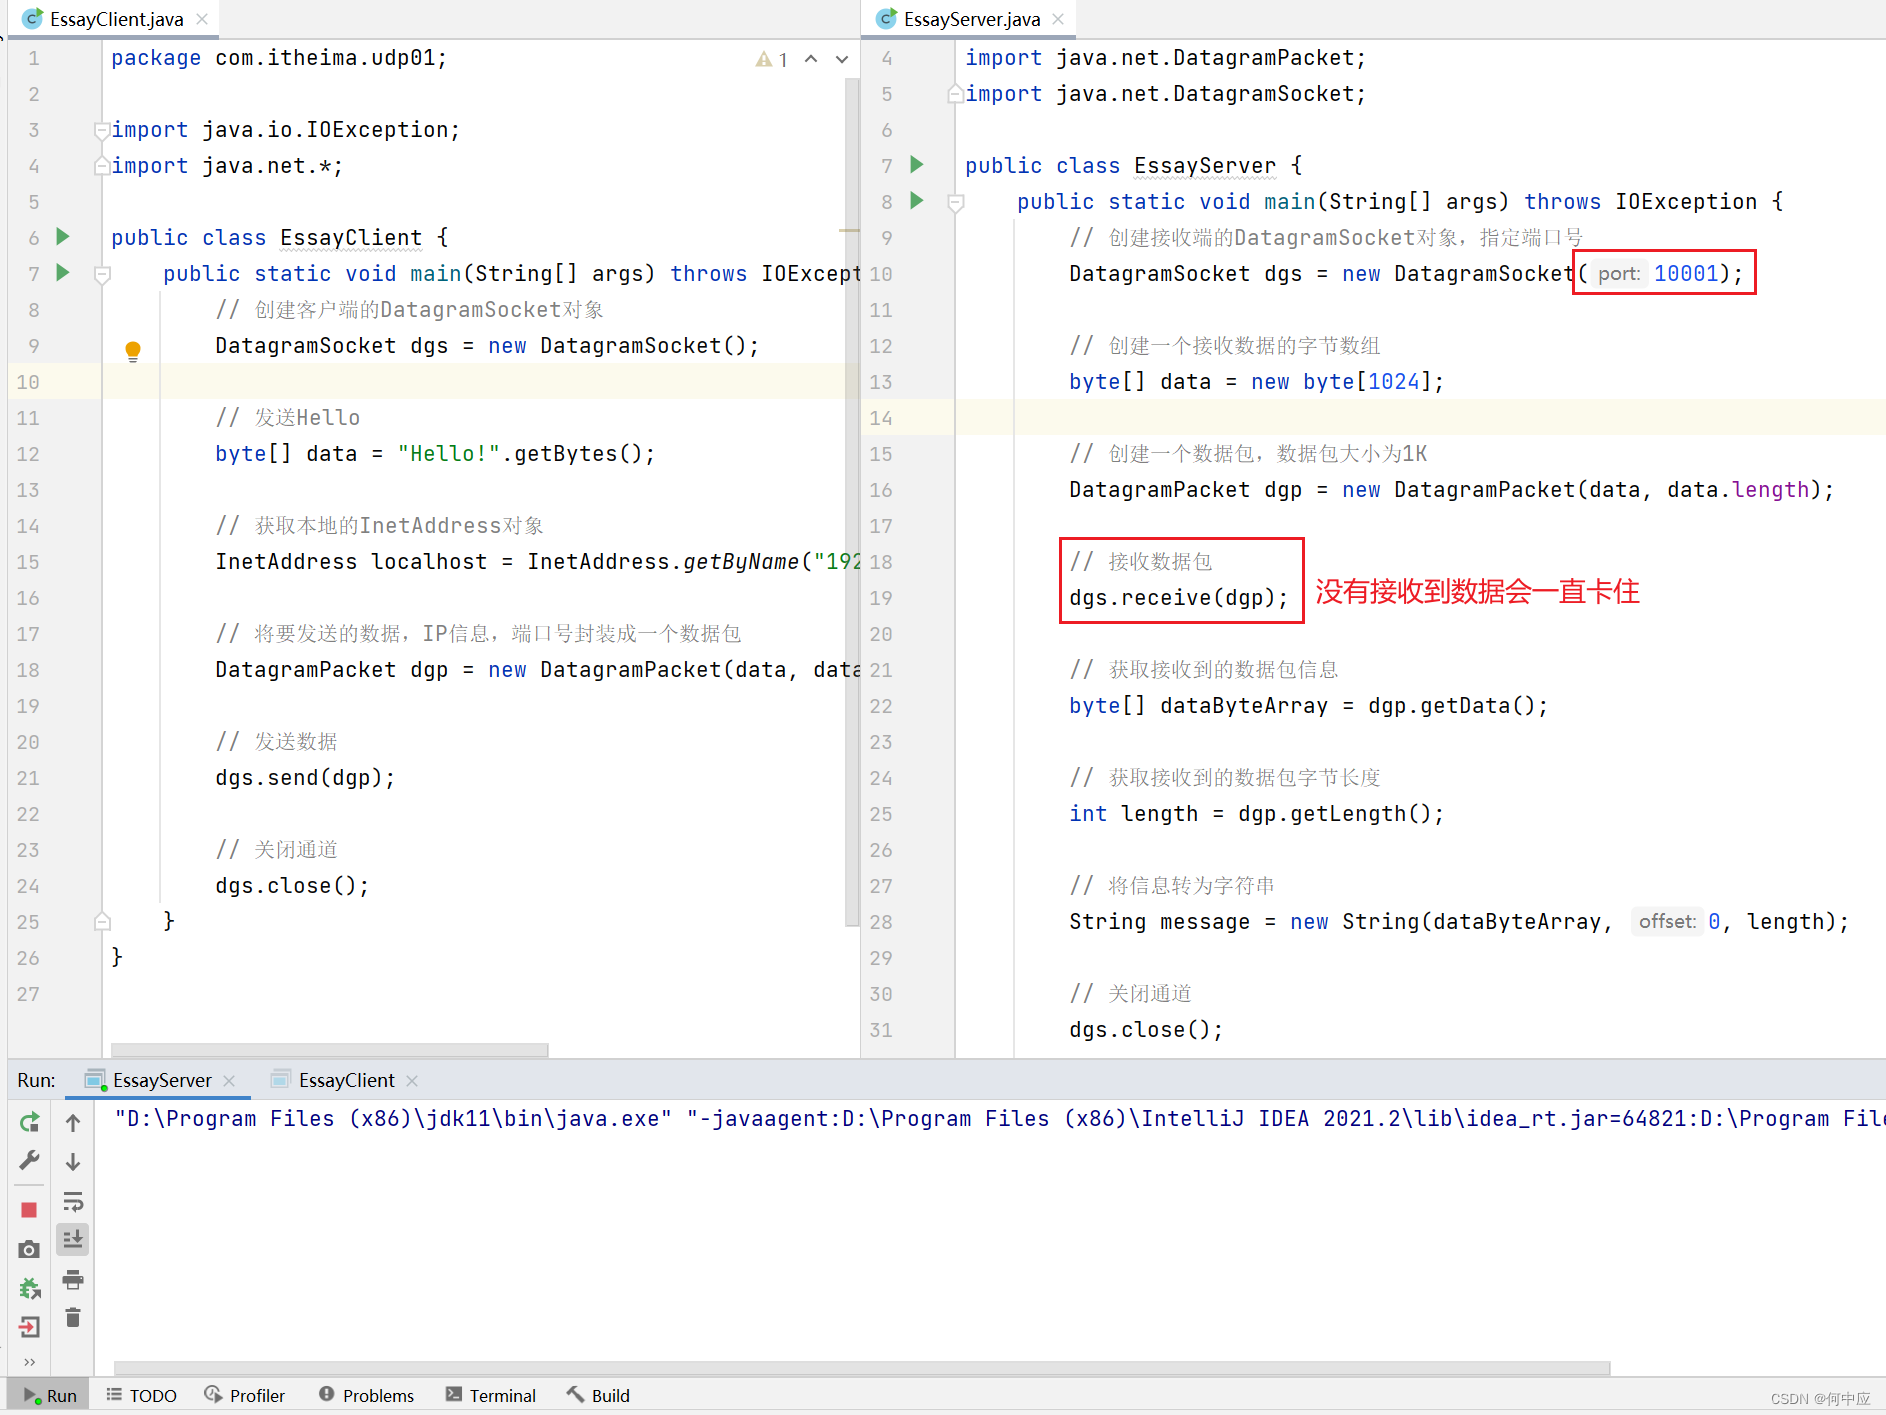Close the EssayClient run tab
The height and width of the screenshot is (1415, 1886).
pos(412,1081)
